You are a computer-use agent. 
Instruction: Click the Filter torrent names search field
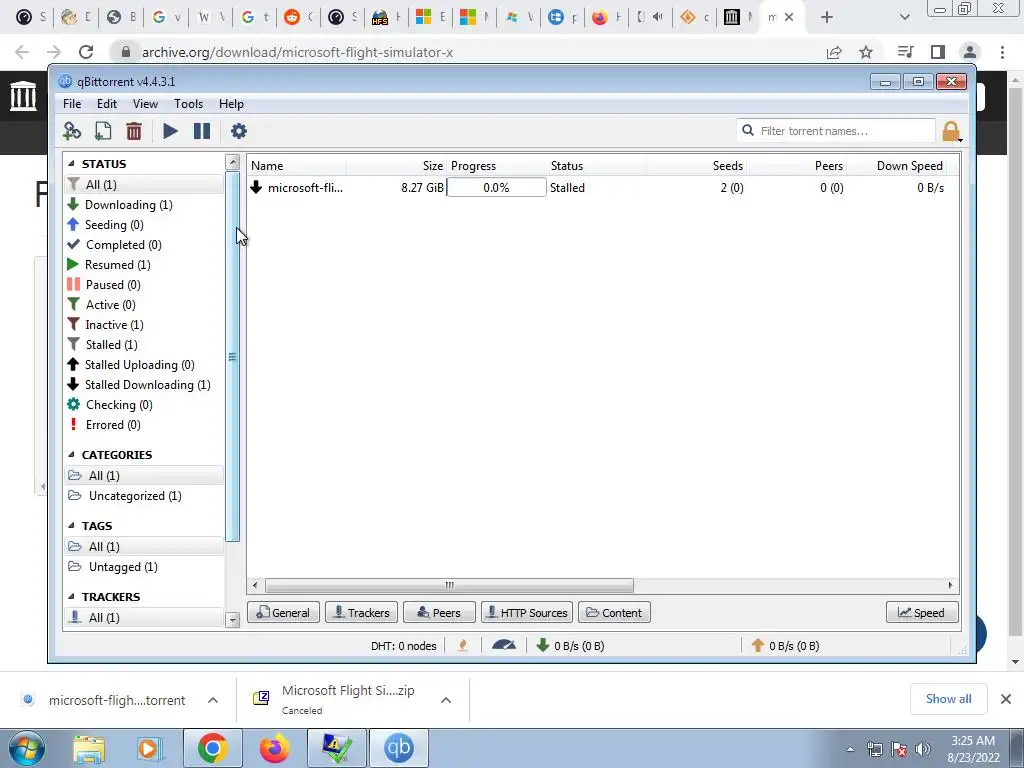pyautogui.click(x=836, y=131)
